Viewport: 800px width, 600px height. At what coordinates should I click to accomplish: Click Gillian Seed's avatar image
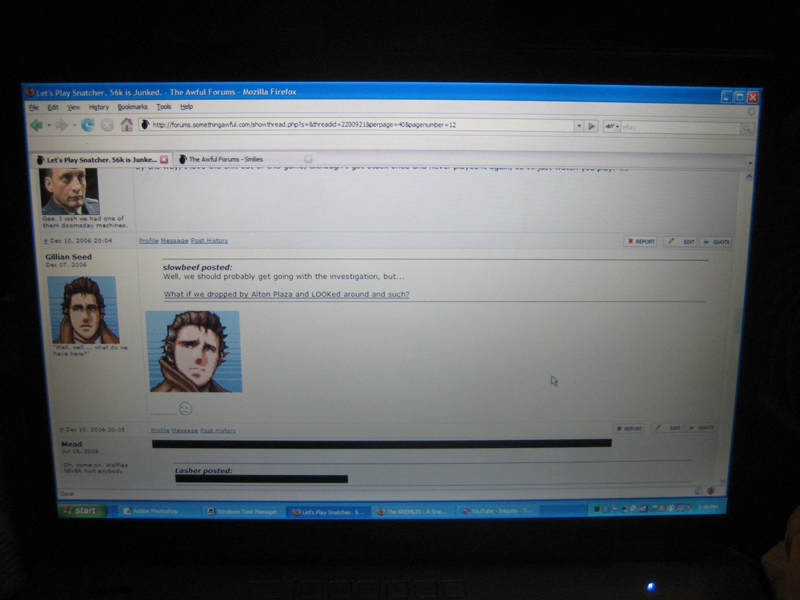(x=83, y=310)
